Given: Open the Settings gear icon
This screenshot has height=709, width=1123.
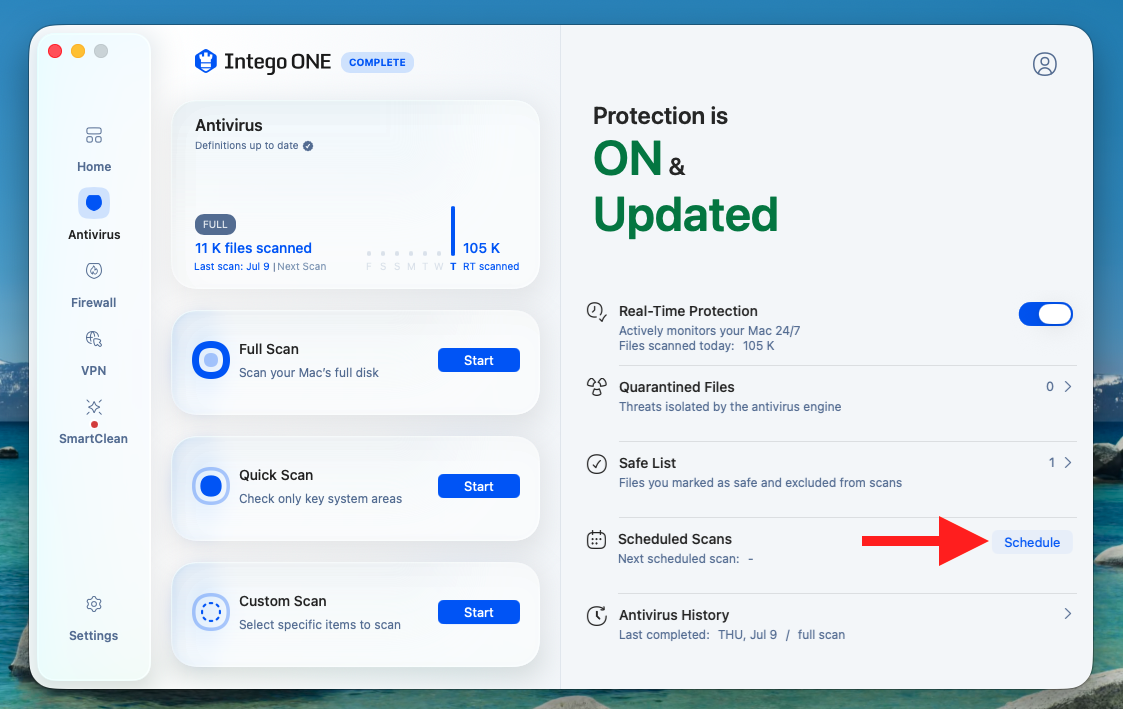Looking at the screenshot, I should (94, 604).
